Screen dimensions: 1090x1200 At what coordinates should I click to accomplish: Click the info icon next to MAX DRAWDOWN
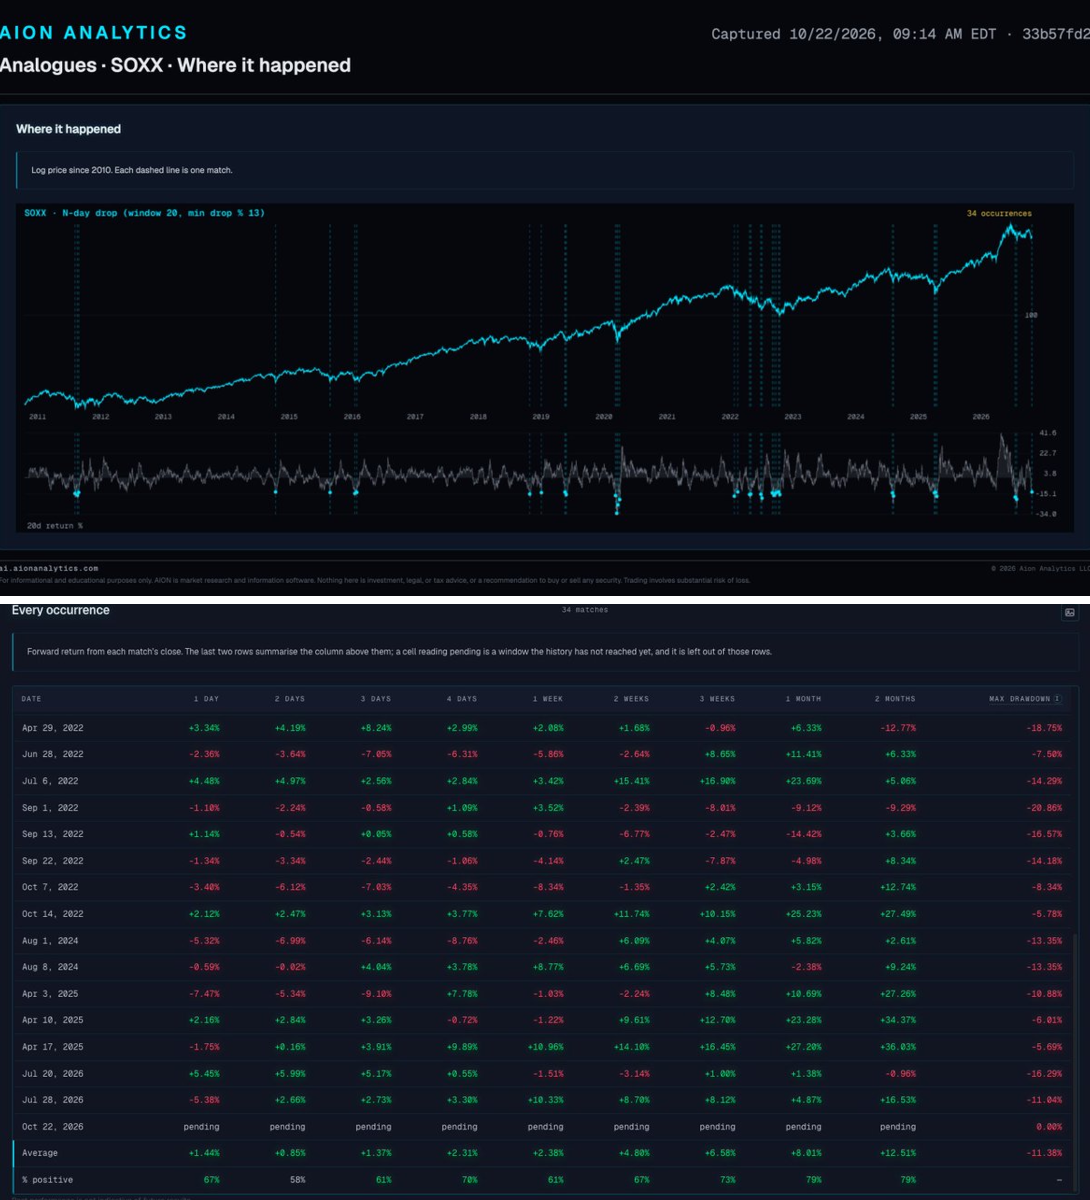coord(1058,699)
